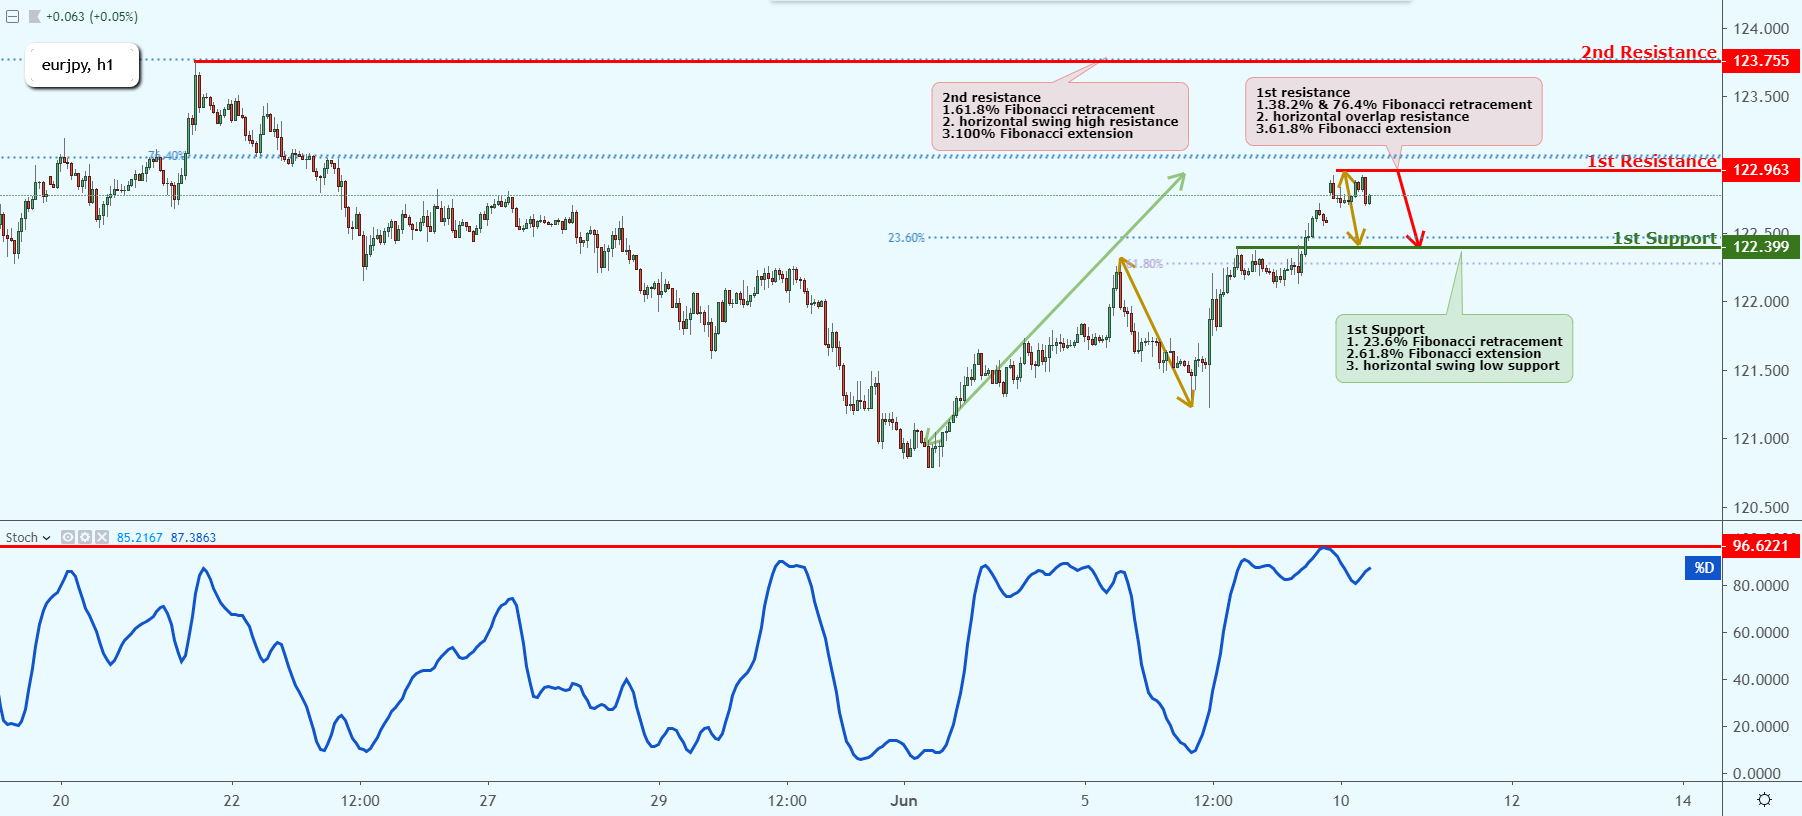1802x816 pixels.
Task: Click the 1st Resistance line label
Action: tap(1651, 161)
